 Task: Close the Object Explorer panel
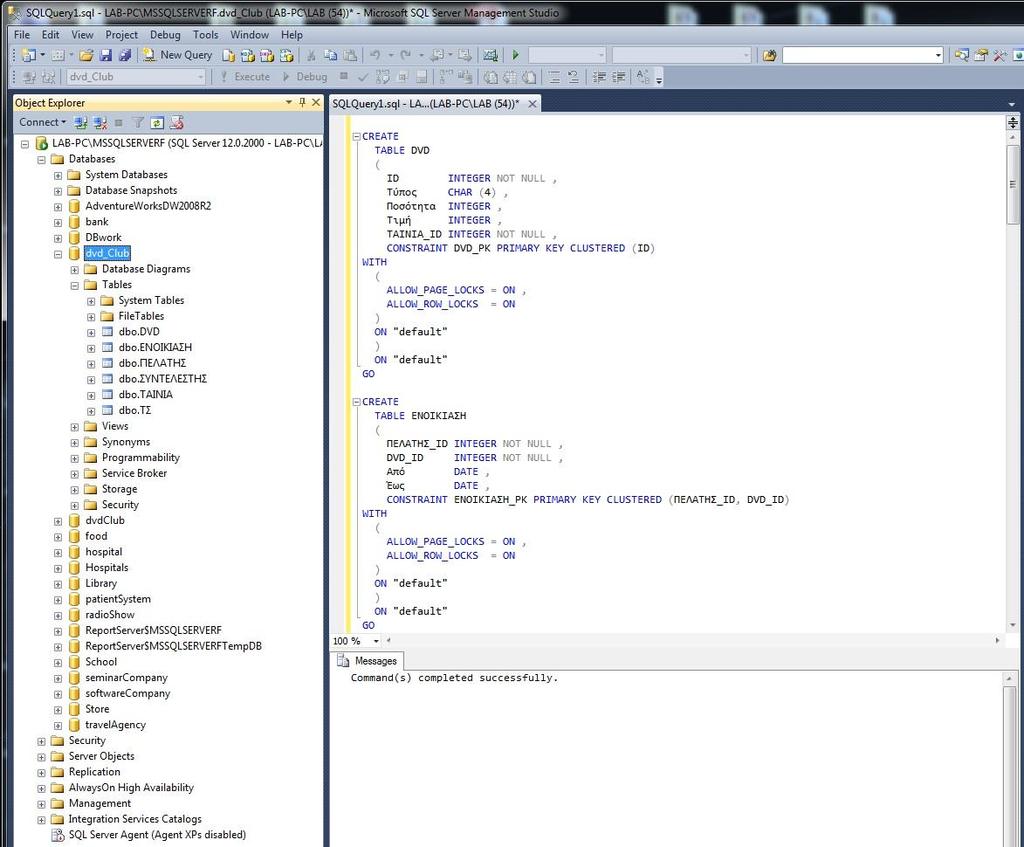(x=316, y=103)
